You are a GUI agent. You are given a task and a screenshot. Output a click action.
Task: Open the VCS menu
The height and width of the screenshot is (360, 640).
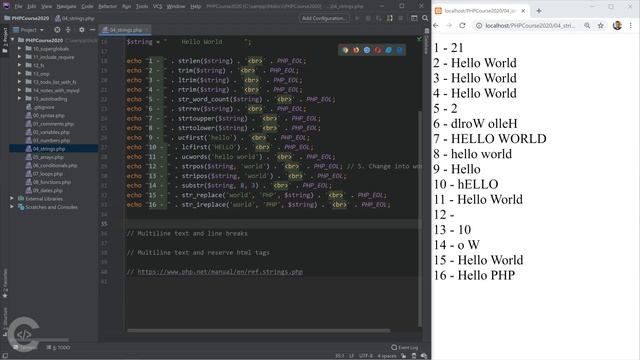click(158, 6)
